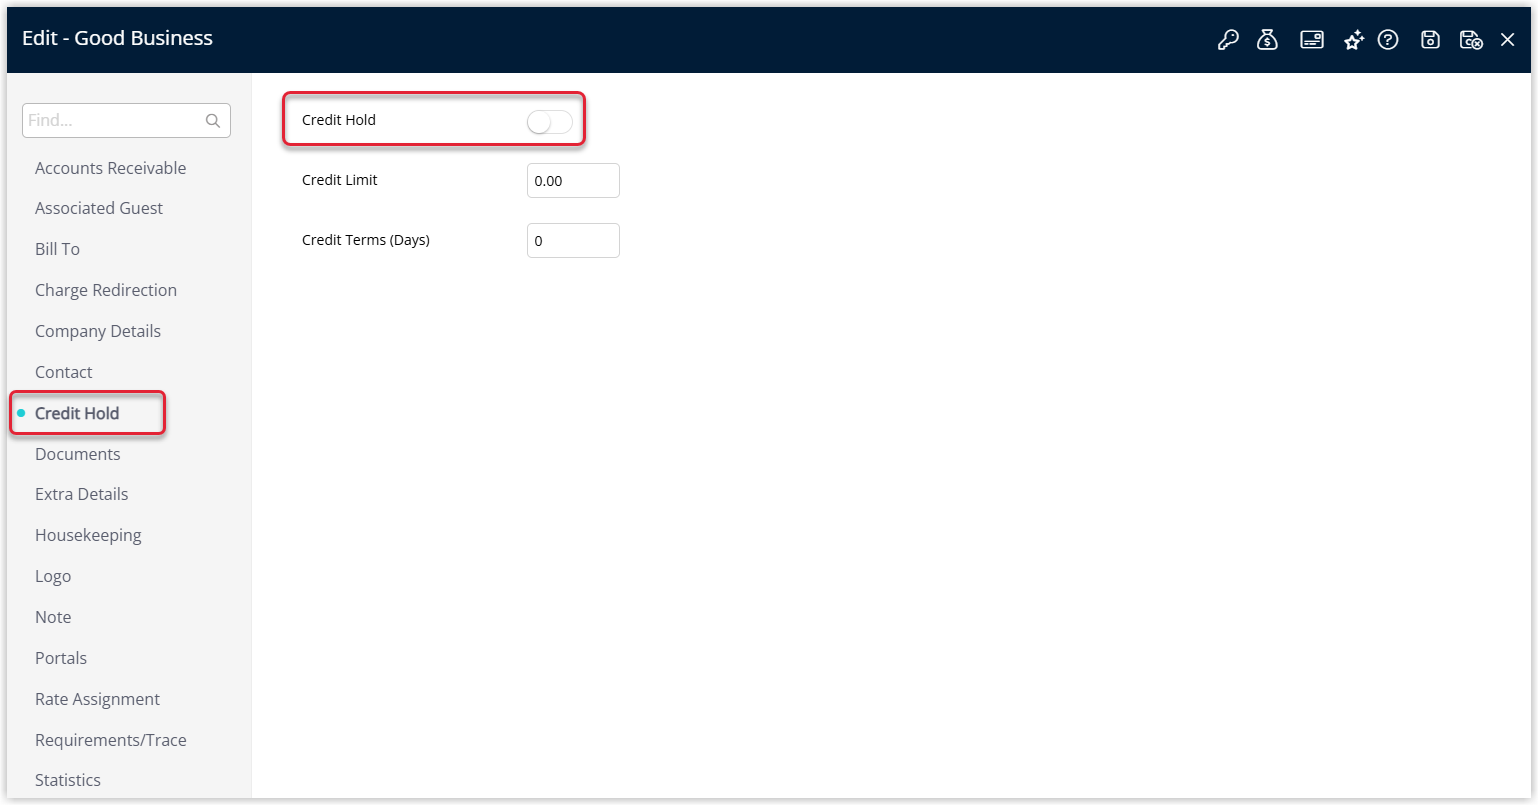The width and height of the screenshot is (1539, 806).
Task: Click the sparkling stars icon
Action: click(1354, 40)
